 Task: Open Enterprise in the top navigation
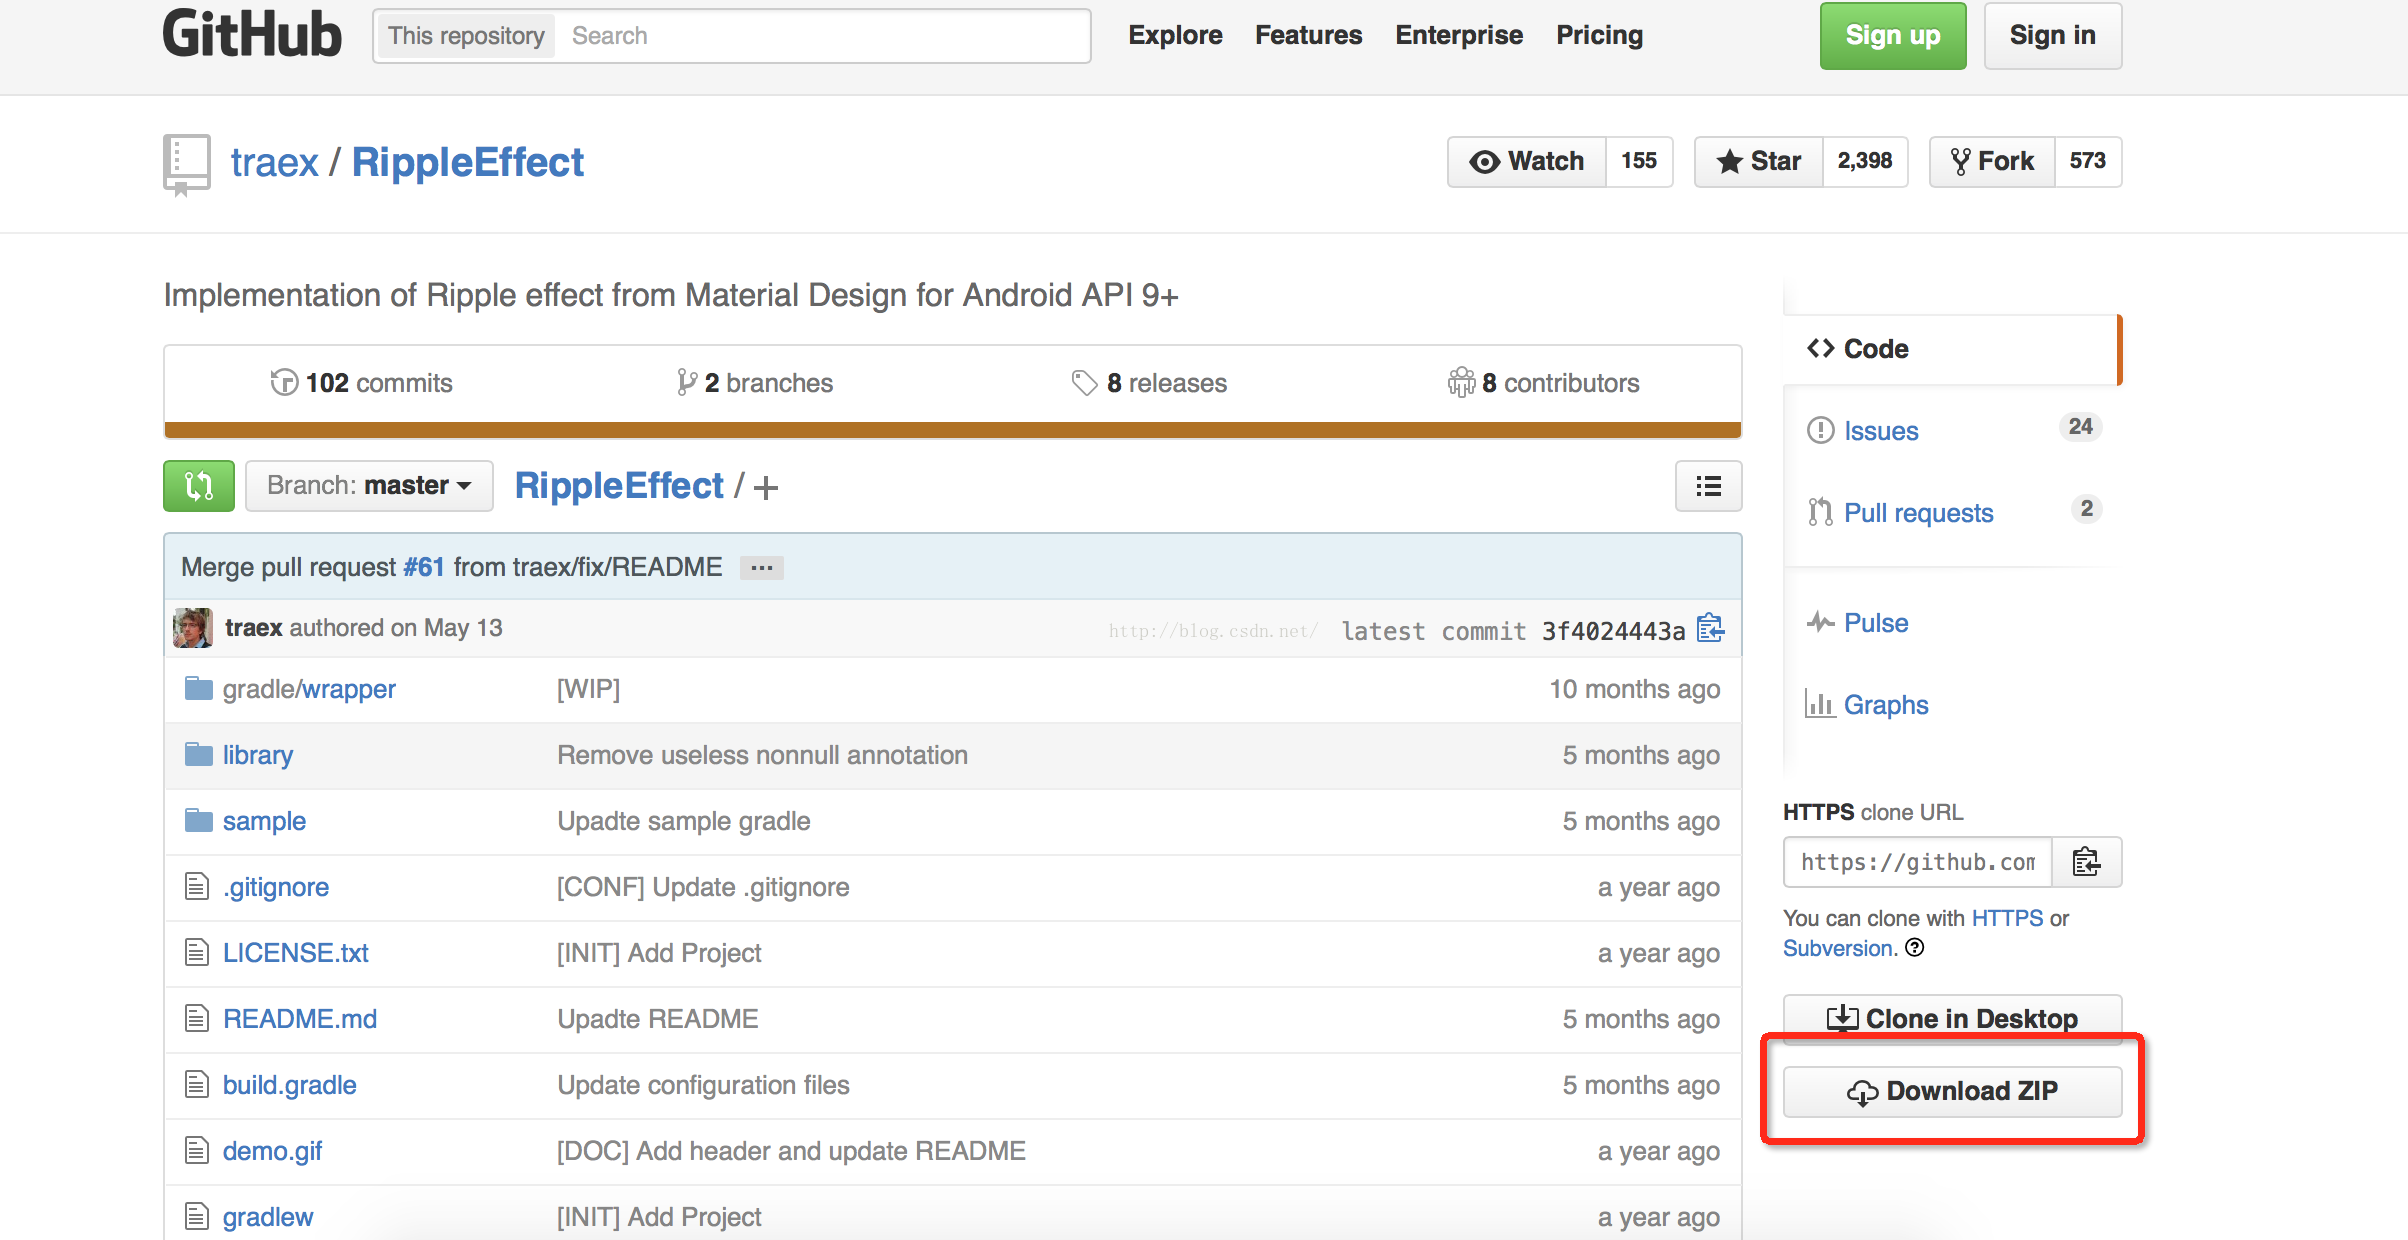tap(1459, 35)
